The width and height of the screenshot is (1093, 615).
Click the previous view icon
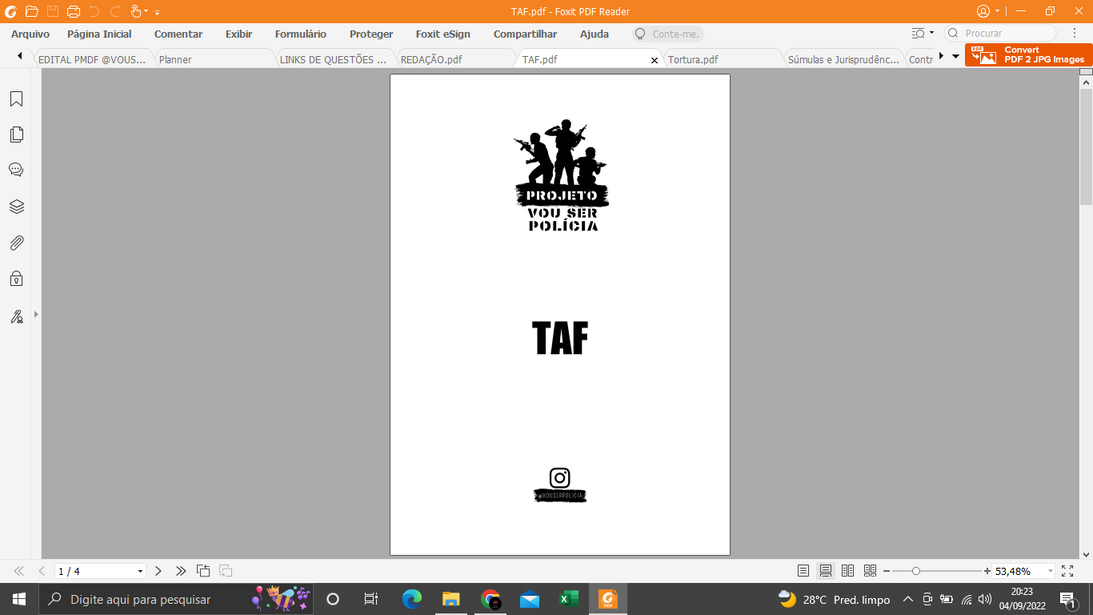click(x=203, y=571)
